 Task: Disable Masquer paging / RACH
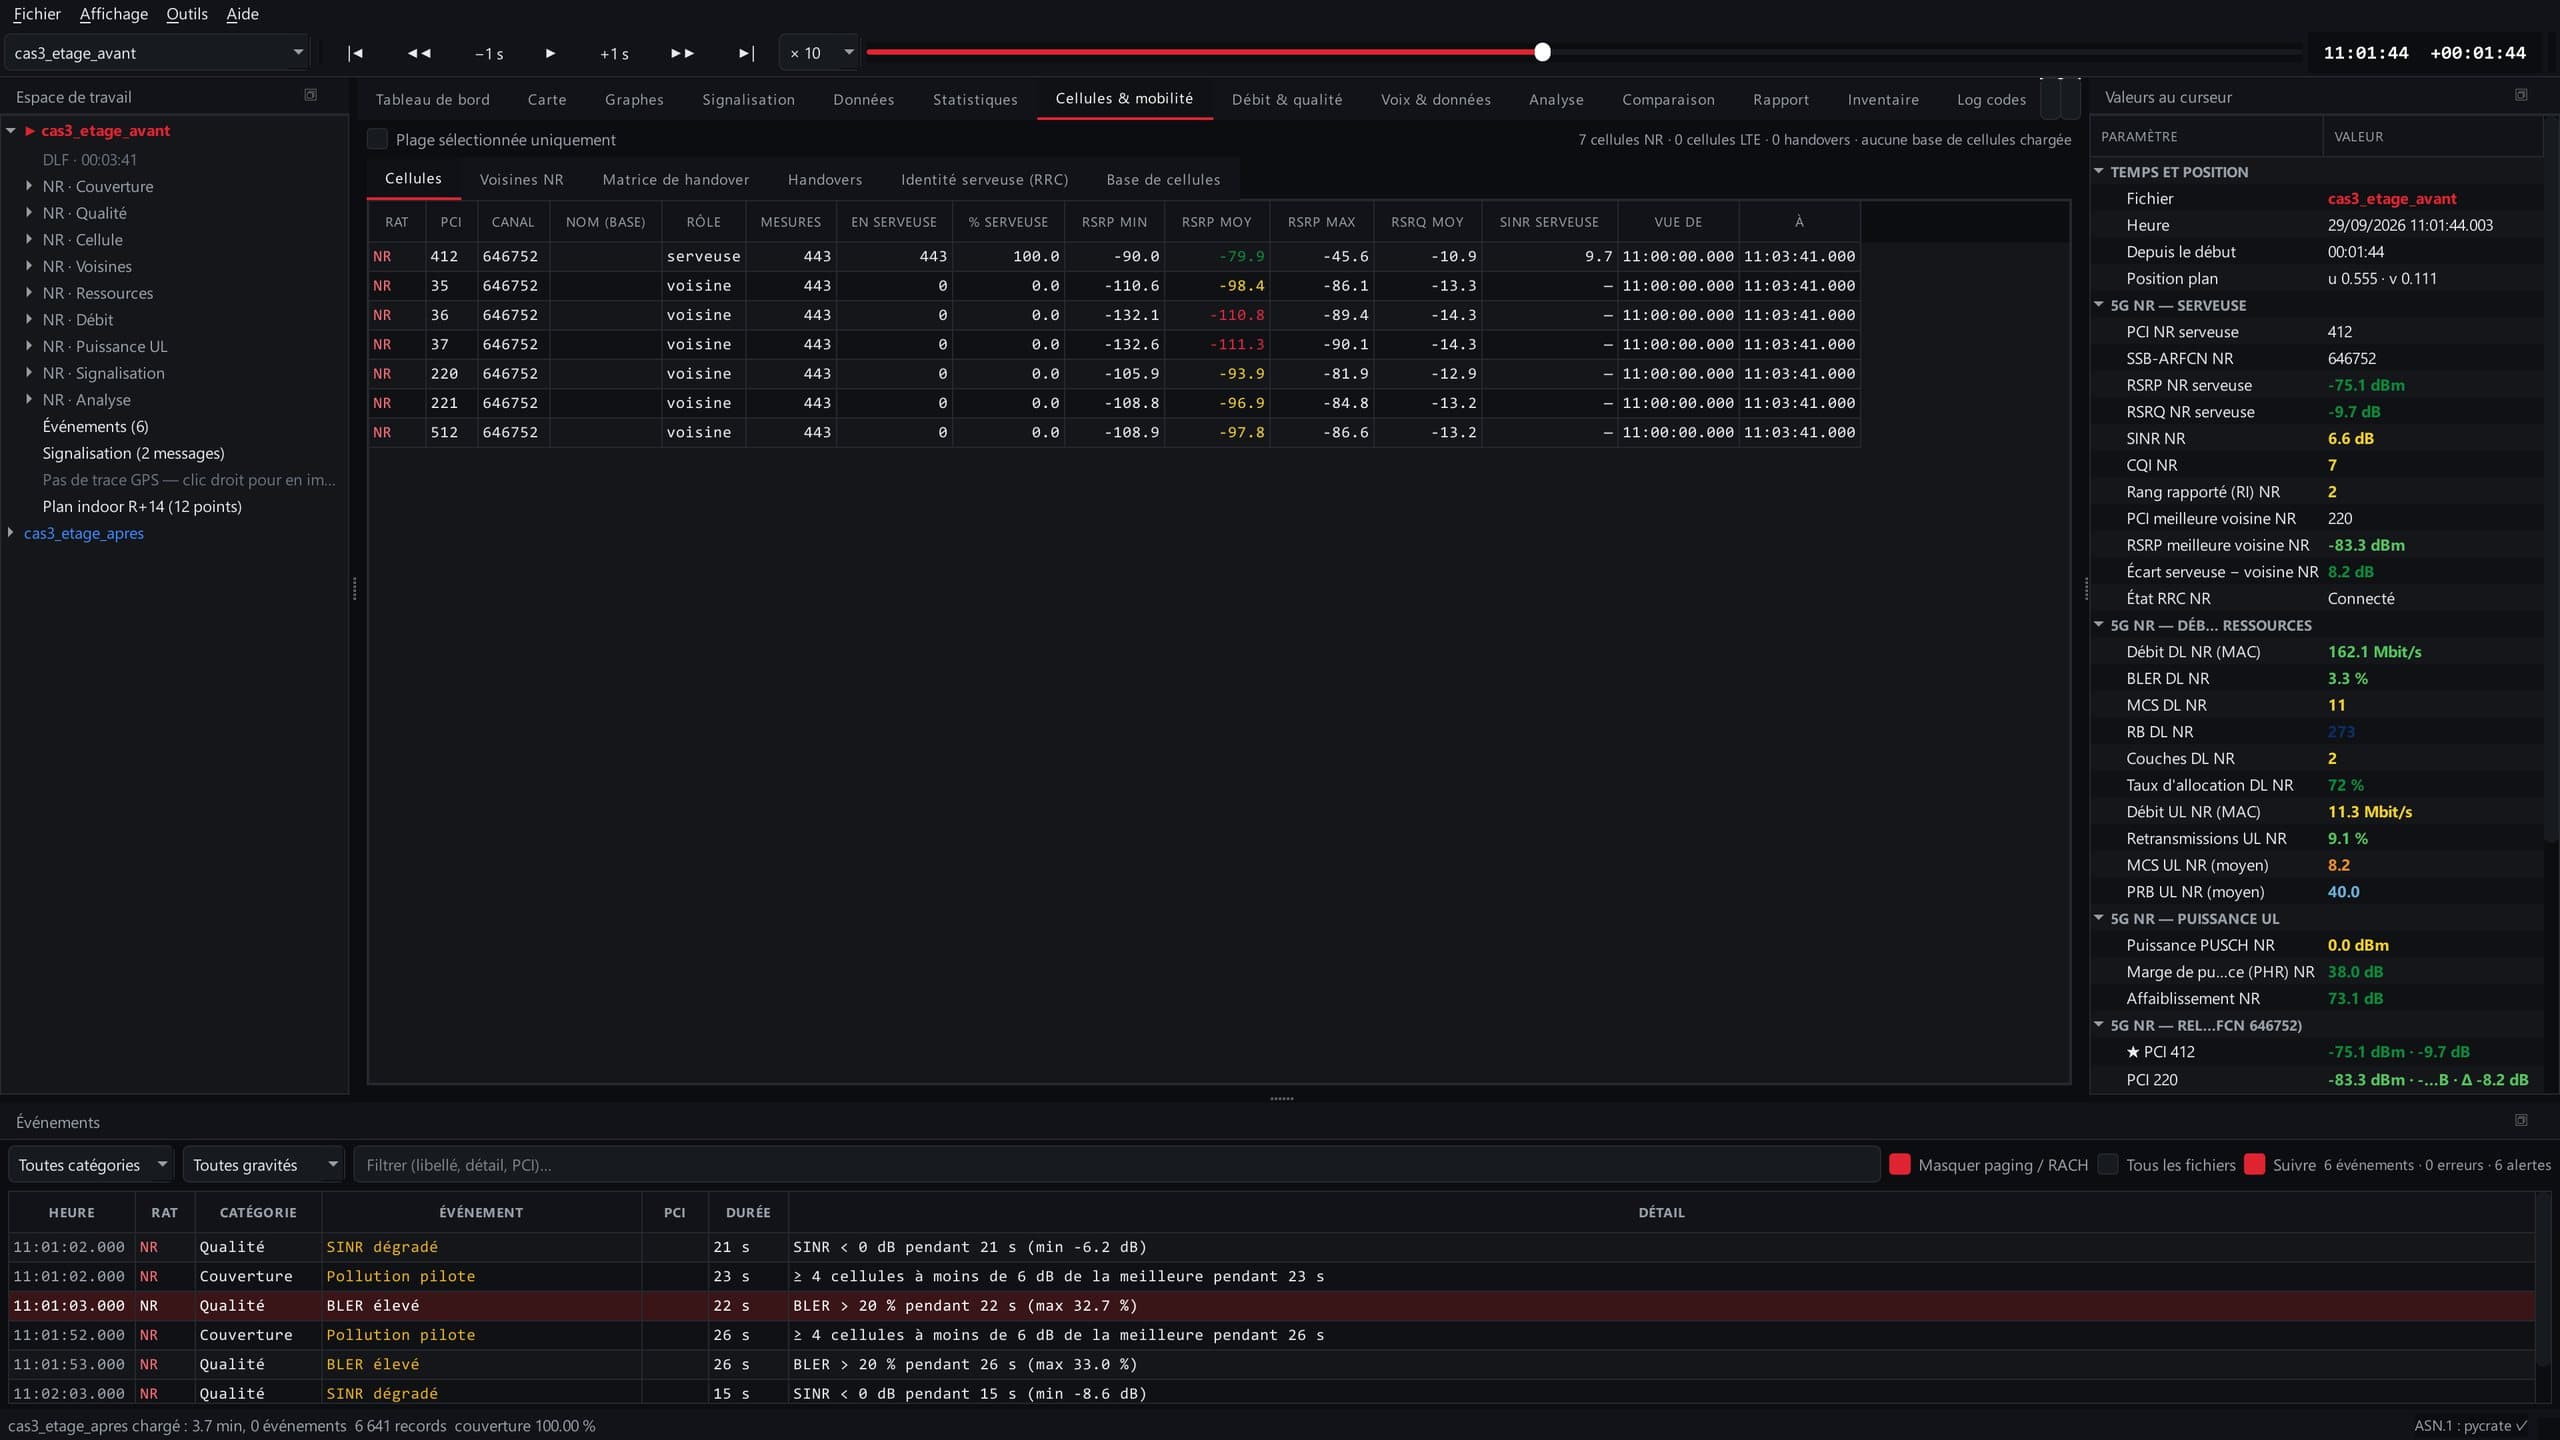1899,1164
